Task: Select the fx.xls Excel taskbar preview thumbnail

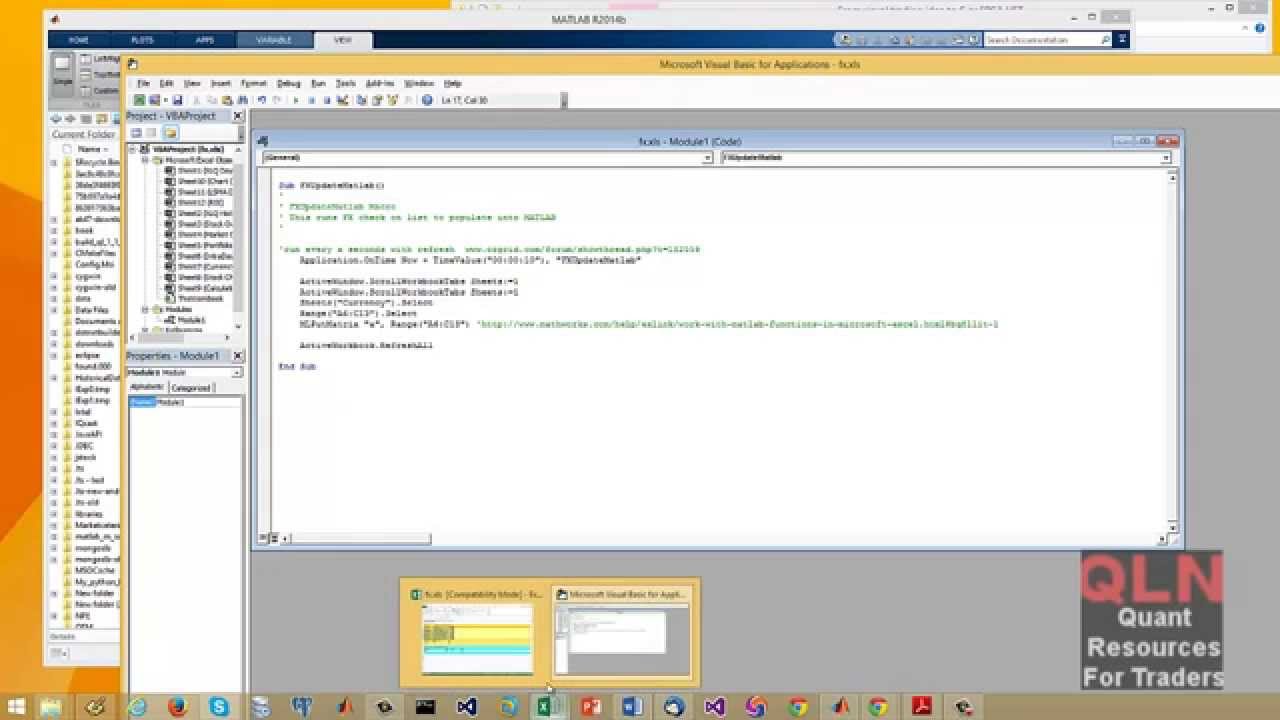Action: click(477, 632)
